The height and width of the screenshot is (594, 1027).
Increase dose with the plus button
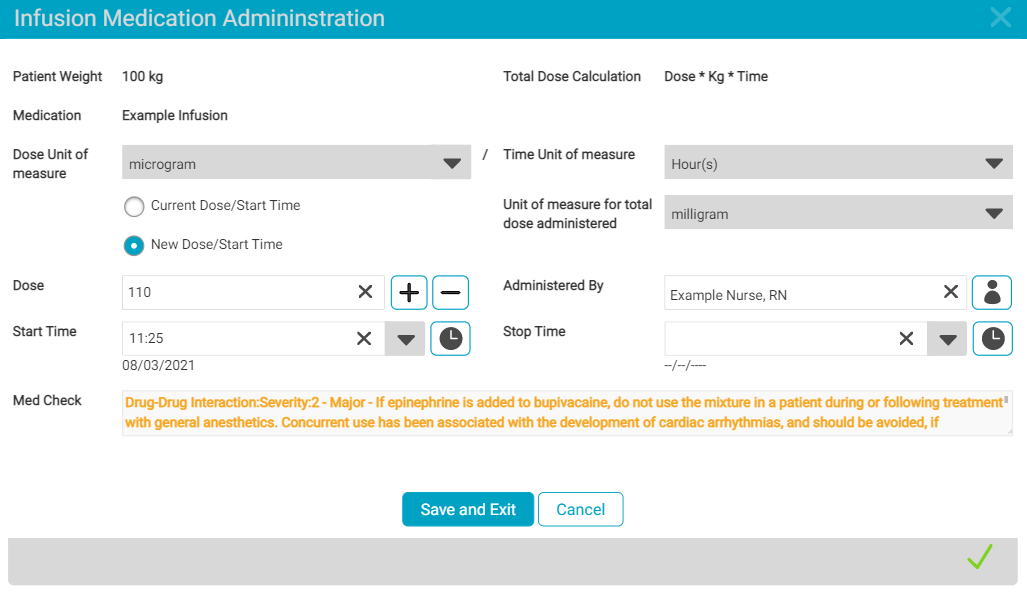(409, 292)
